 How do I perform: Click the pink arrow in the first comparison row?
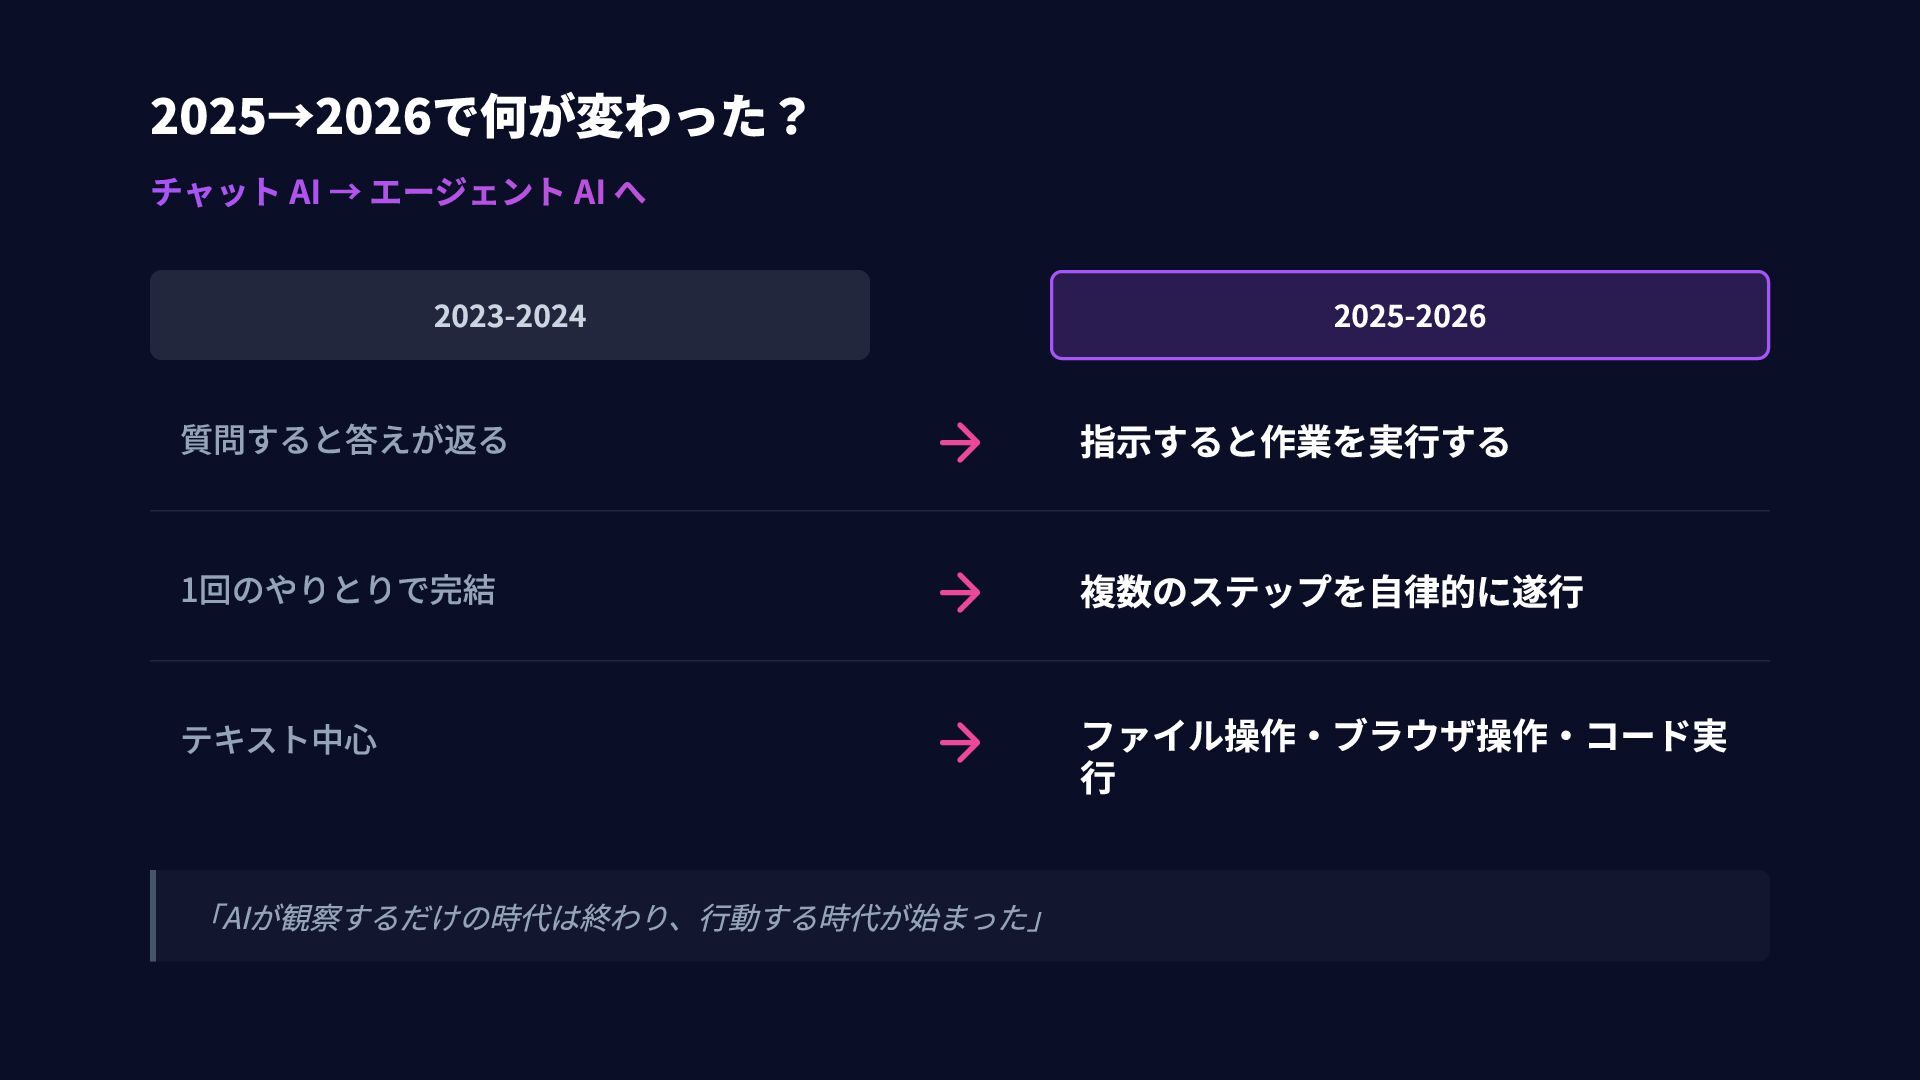tap(960, 442)
